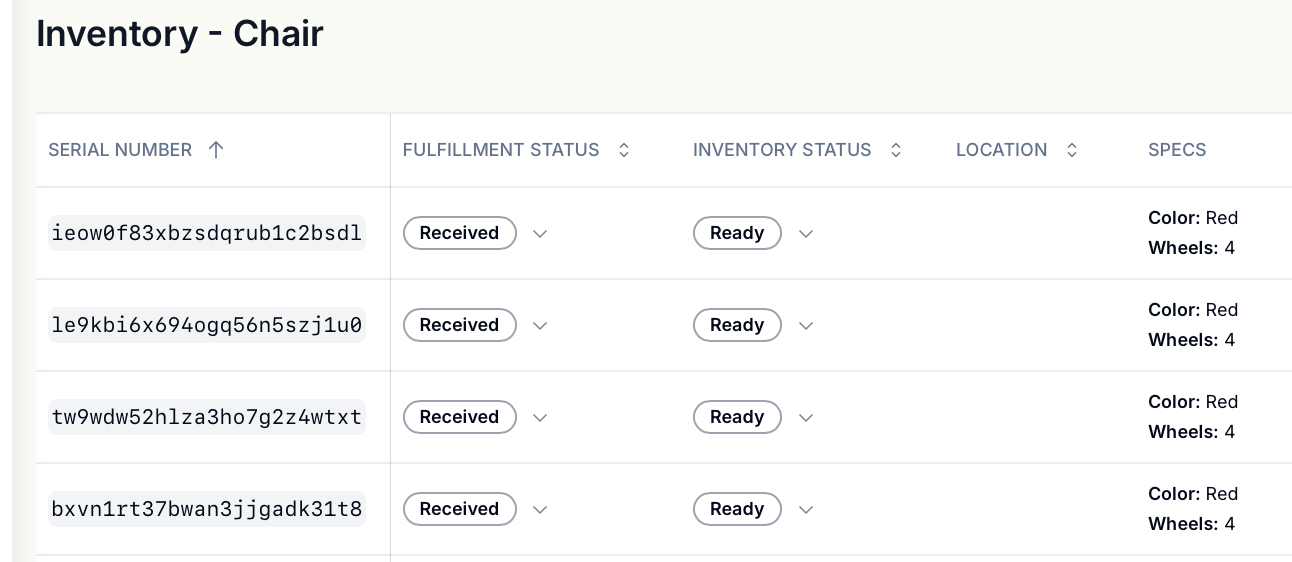The image size is (1292, 562).
Task: Click Received badge in first row
Action: [x=459, y=233]
